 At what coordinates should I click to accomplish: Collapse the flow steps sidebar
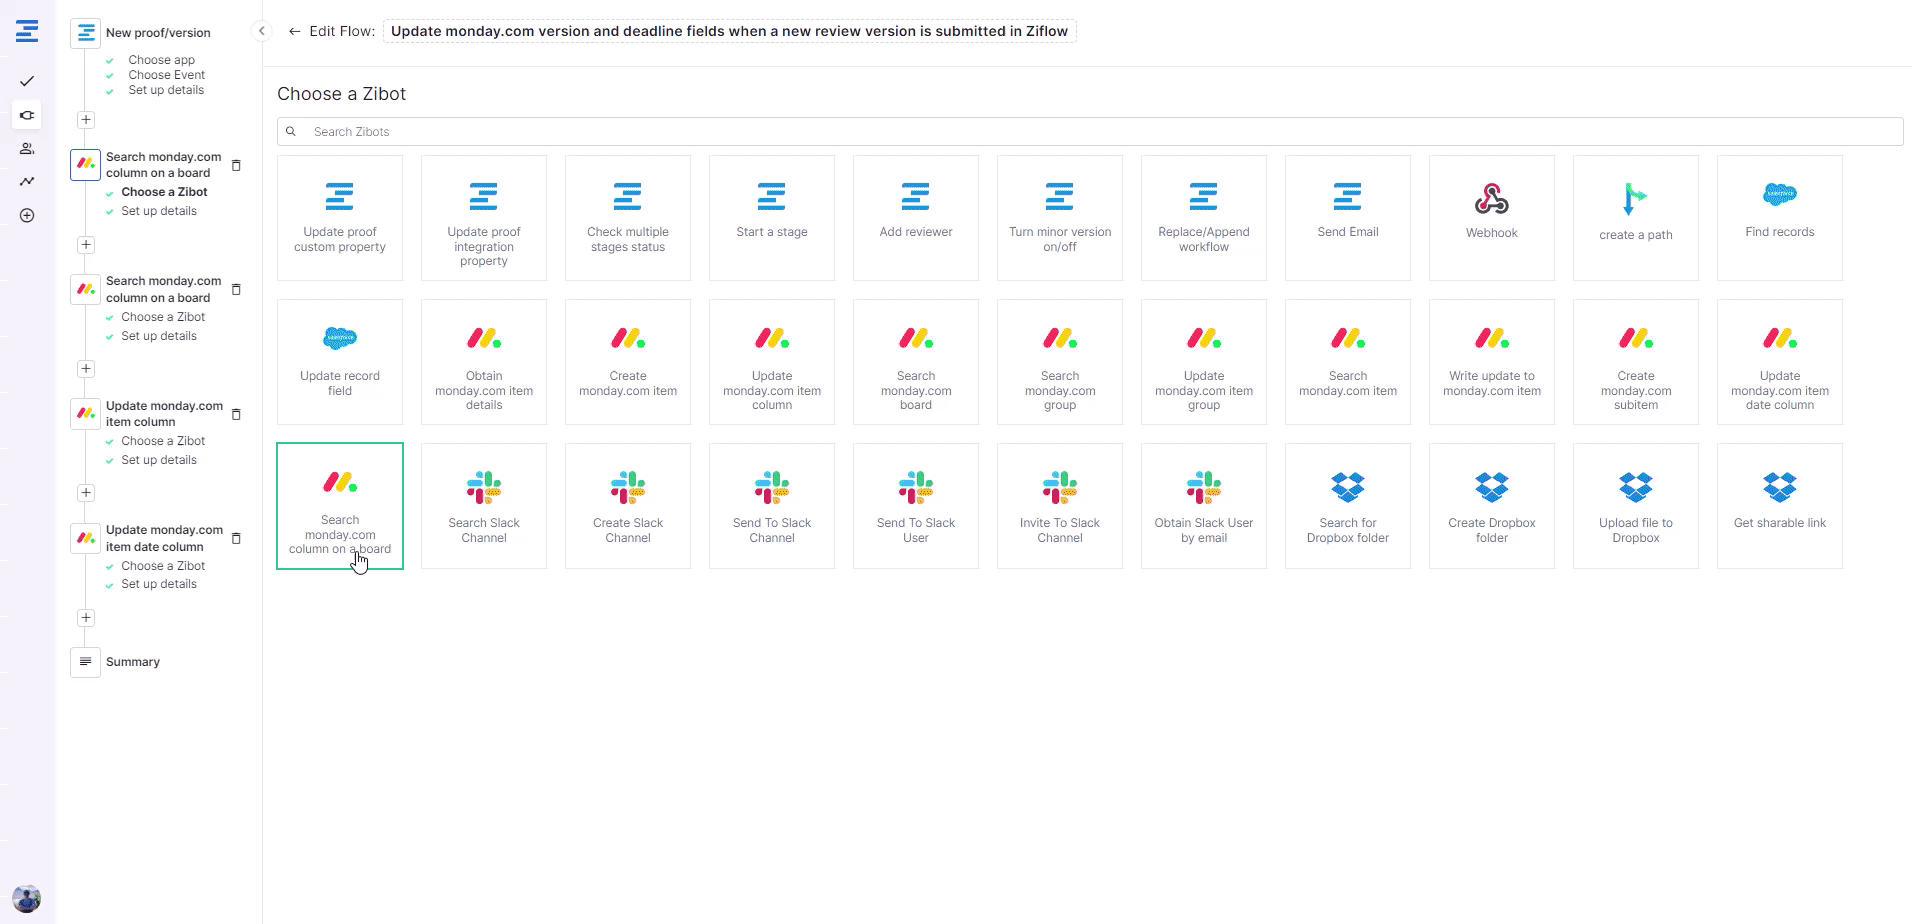pos(261,31)
